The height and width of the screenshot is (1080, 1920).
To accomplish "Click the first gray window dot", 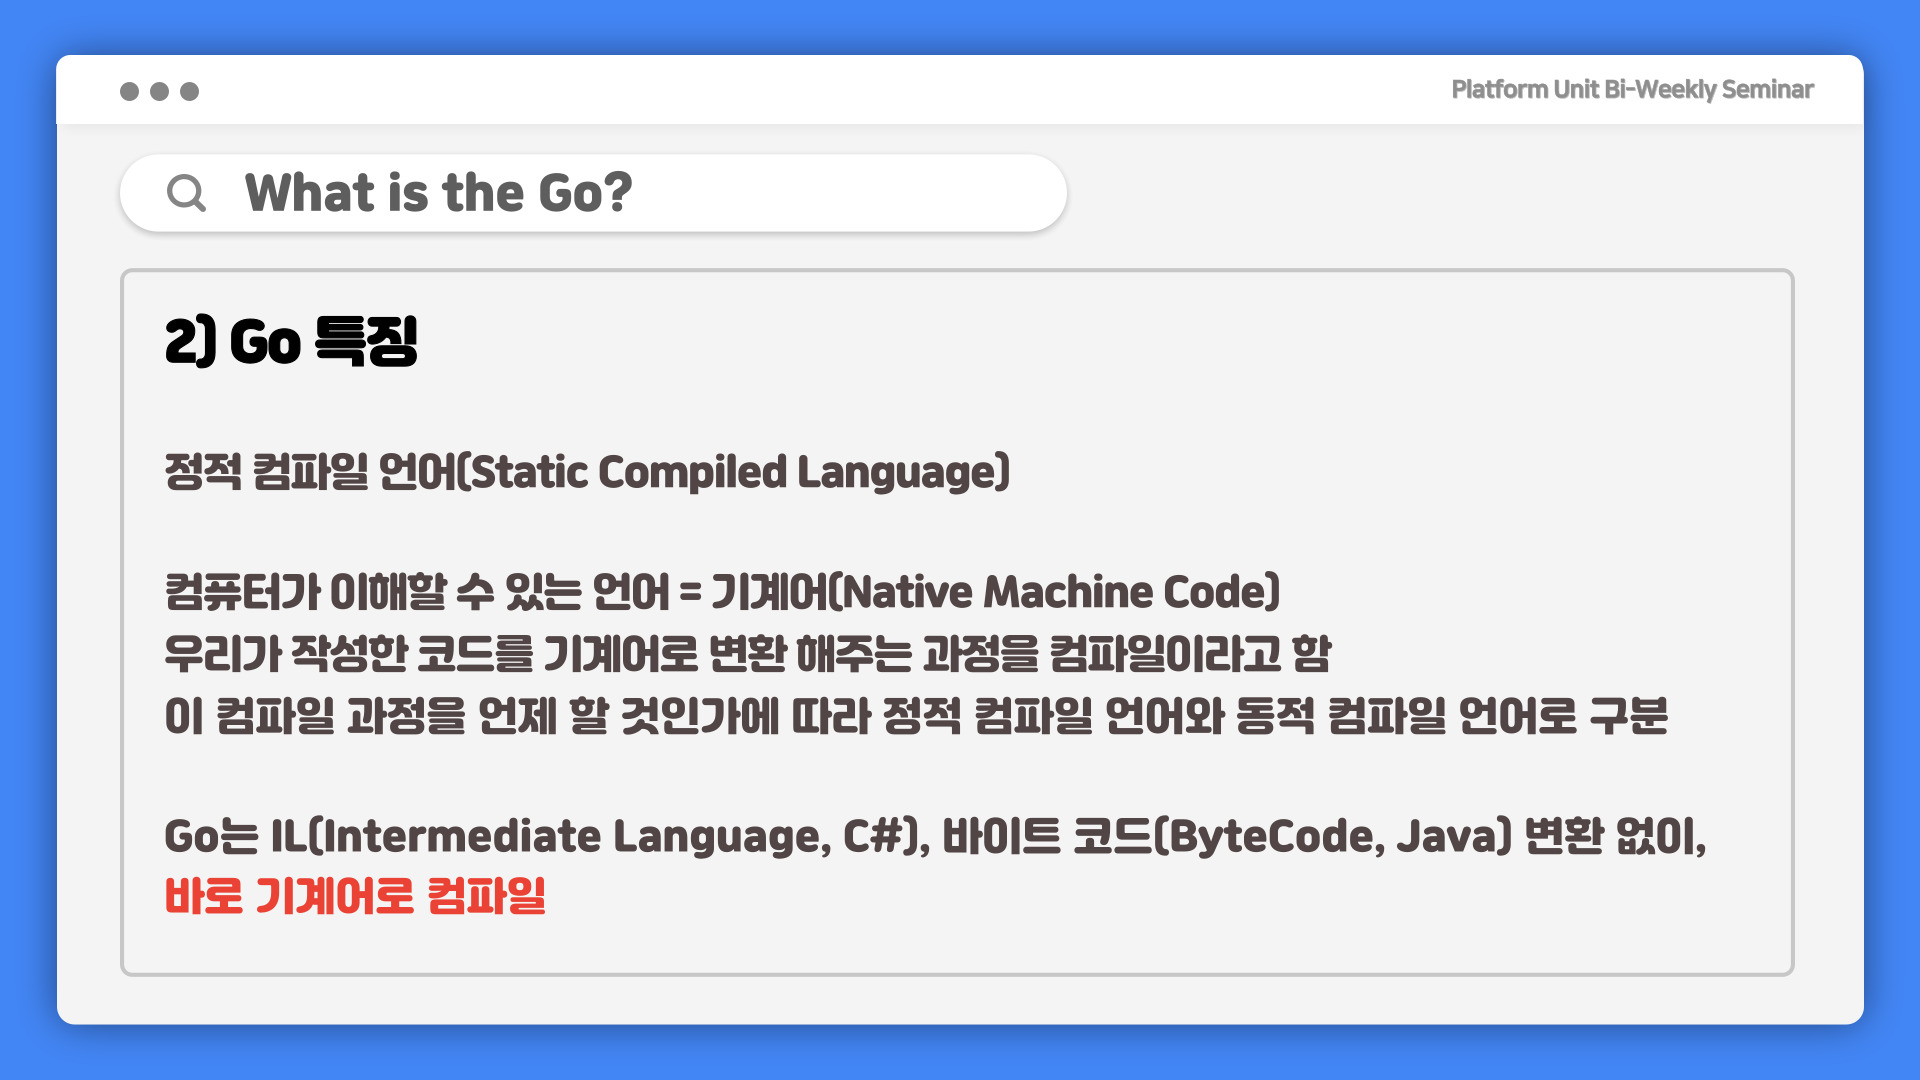I will point(129,92).
